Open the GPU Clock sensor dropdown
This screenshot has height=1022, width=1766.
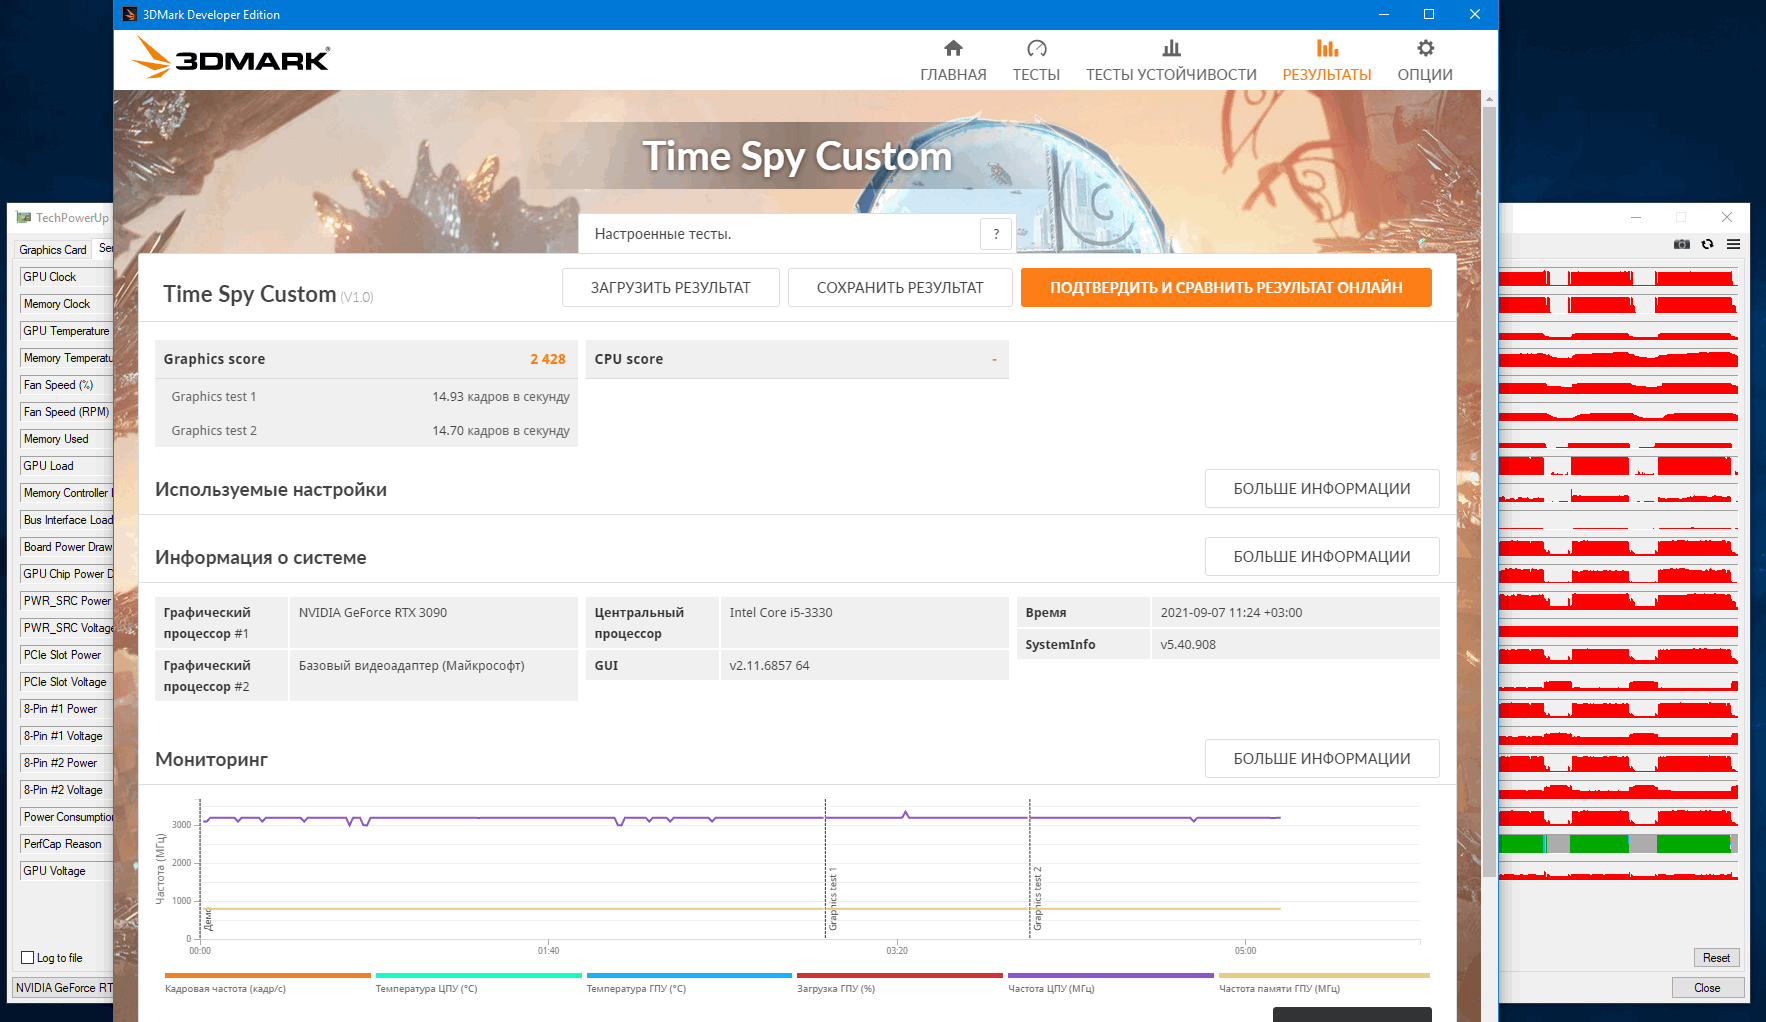tap(66, 277)
